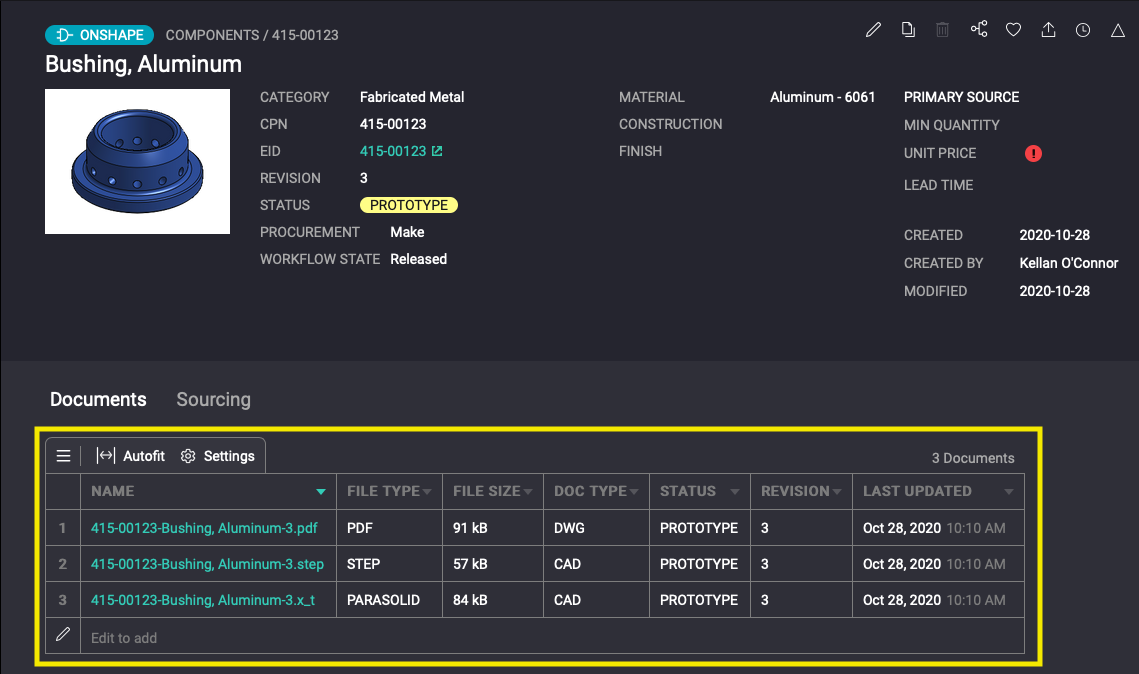Switch to the Sourcing tab
The height and width of the screenshot is (674, 1139).
click(213, 399)
